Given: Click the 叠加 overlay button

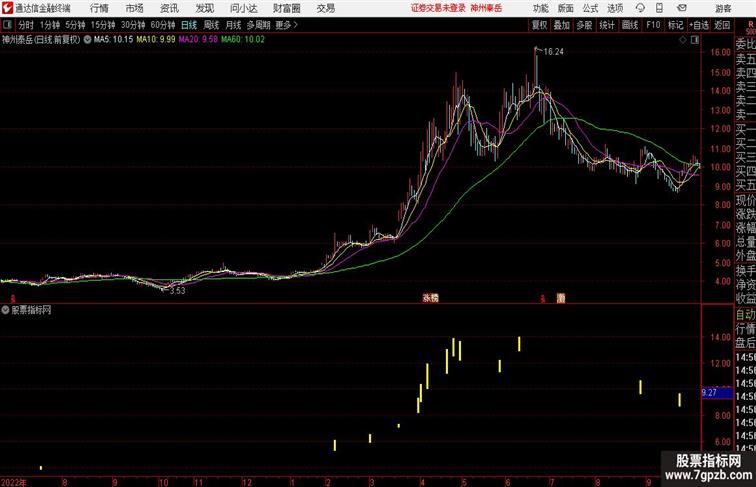Looking at the screenshot, I should tap(562, 25).
